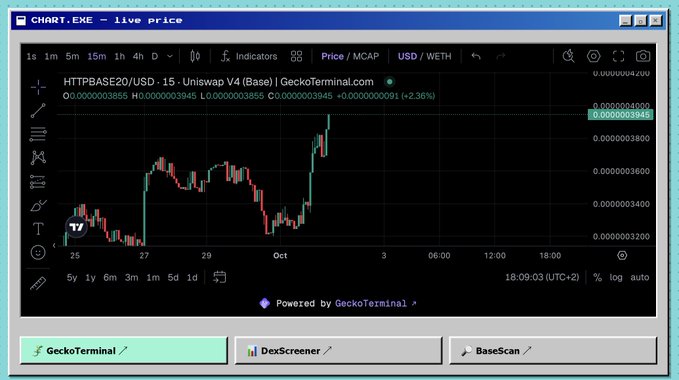Minimize the CHART.EXE window
The image size is (679, 380).
[x=625, y=20]
